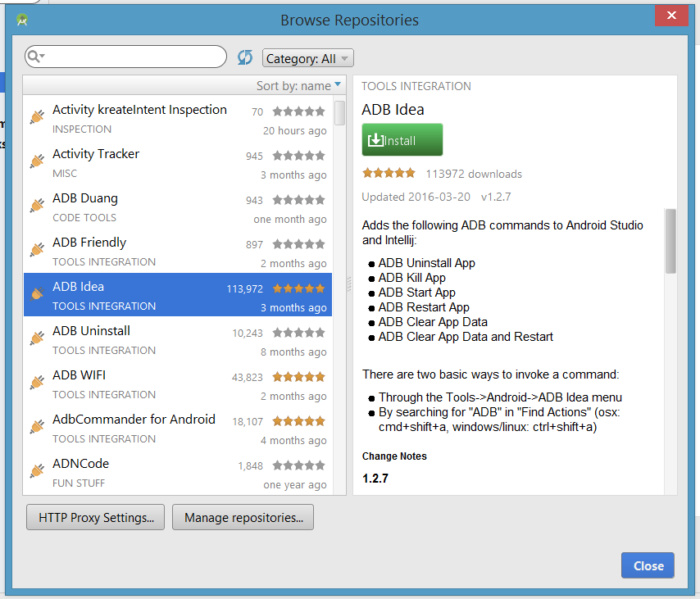
Task: Click the refresh plugin list icon
Action: coord(245,58)
